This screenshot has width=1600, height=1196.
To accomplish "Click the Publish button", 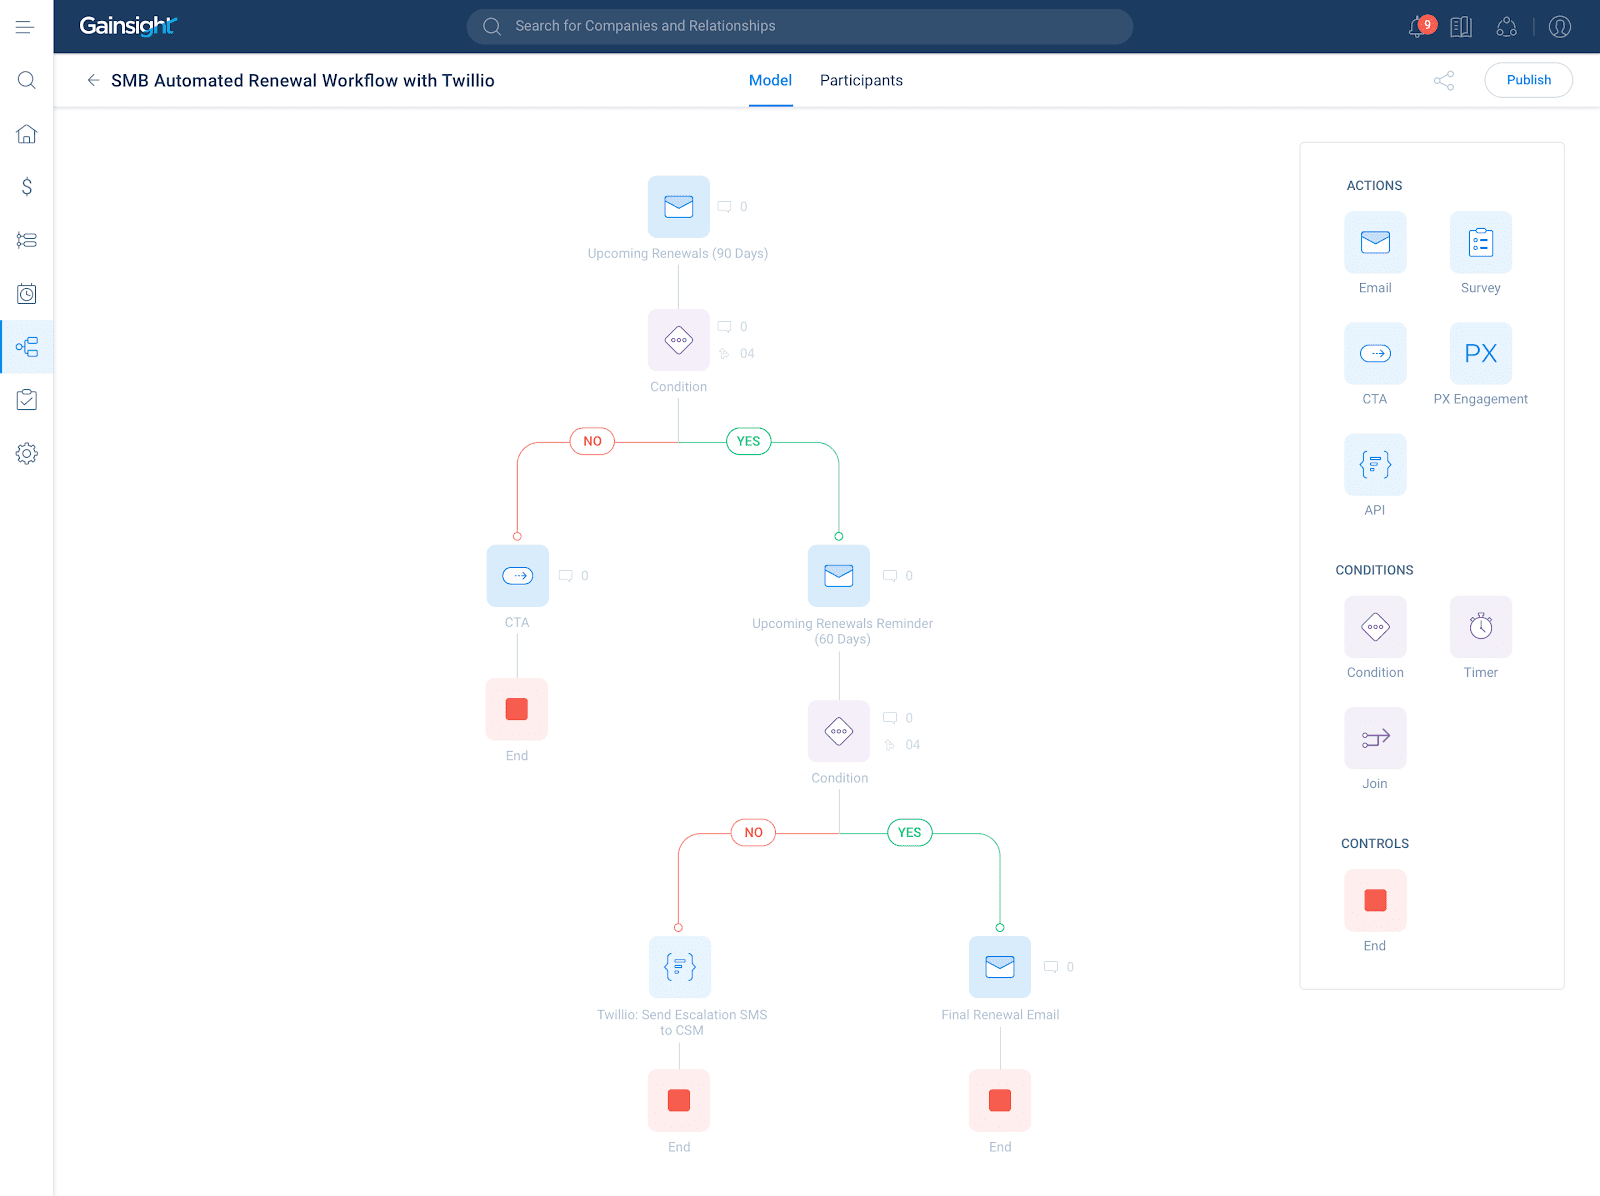I will (1528, 80).
